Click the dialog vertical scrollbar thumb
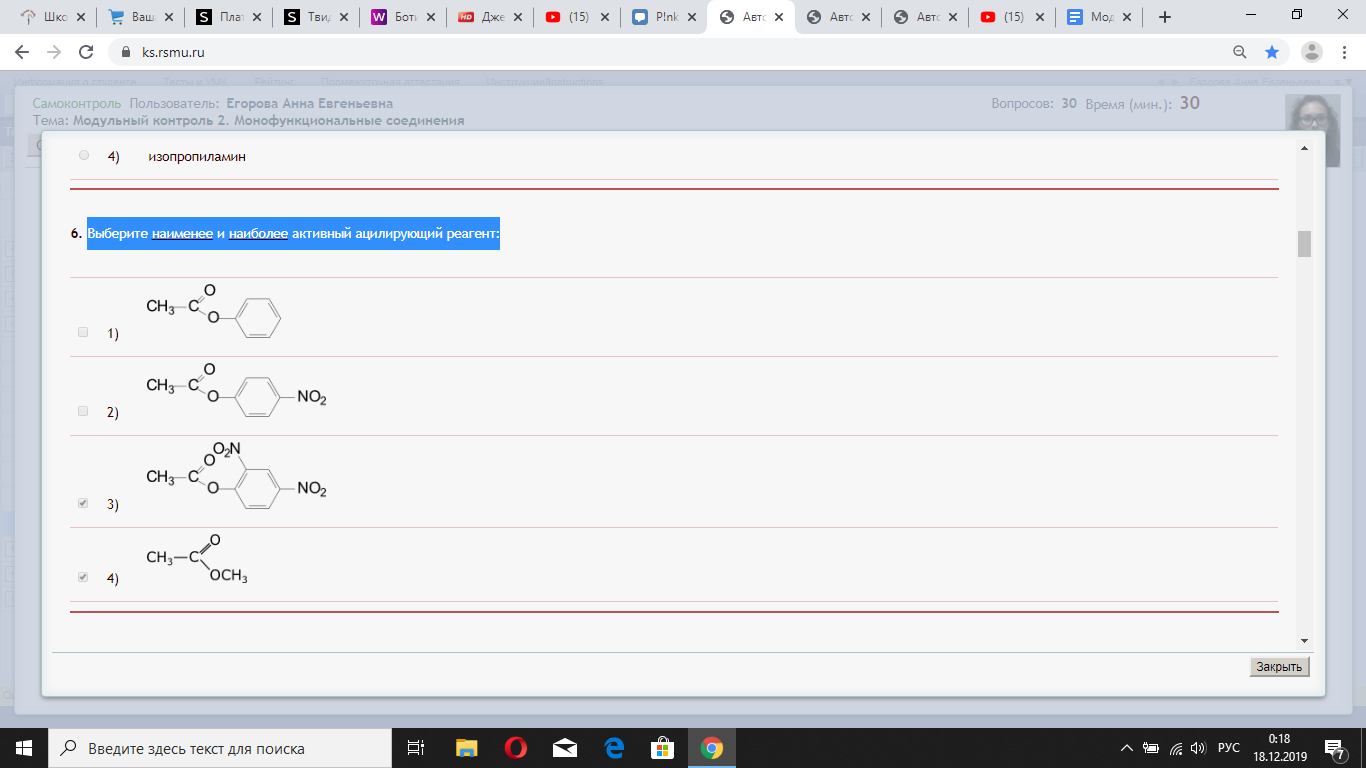1366x768 pixels. click(x=1304, y=244)
